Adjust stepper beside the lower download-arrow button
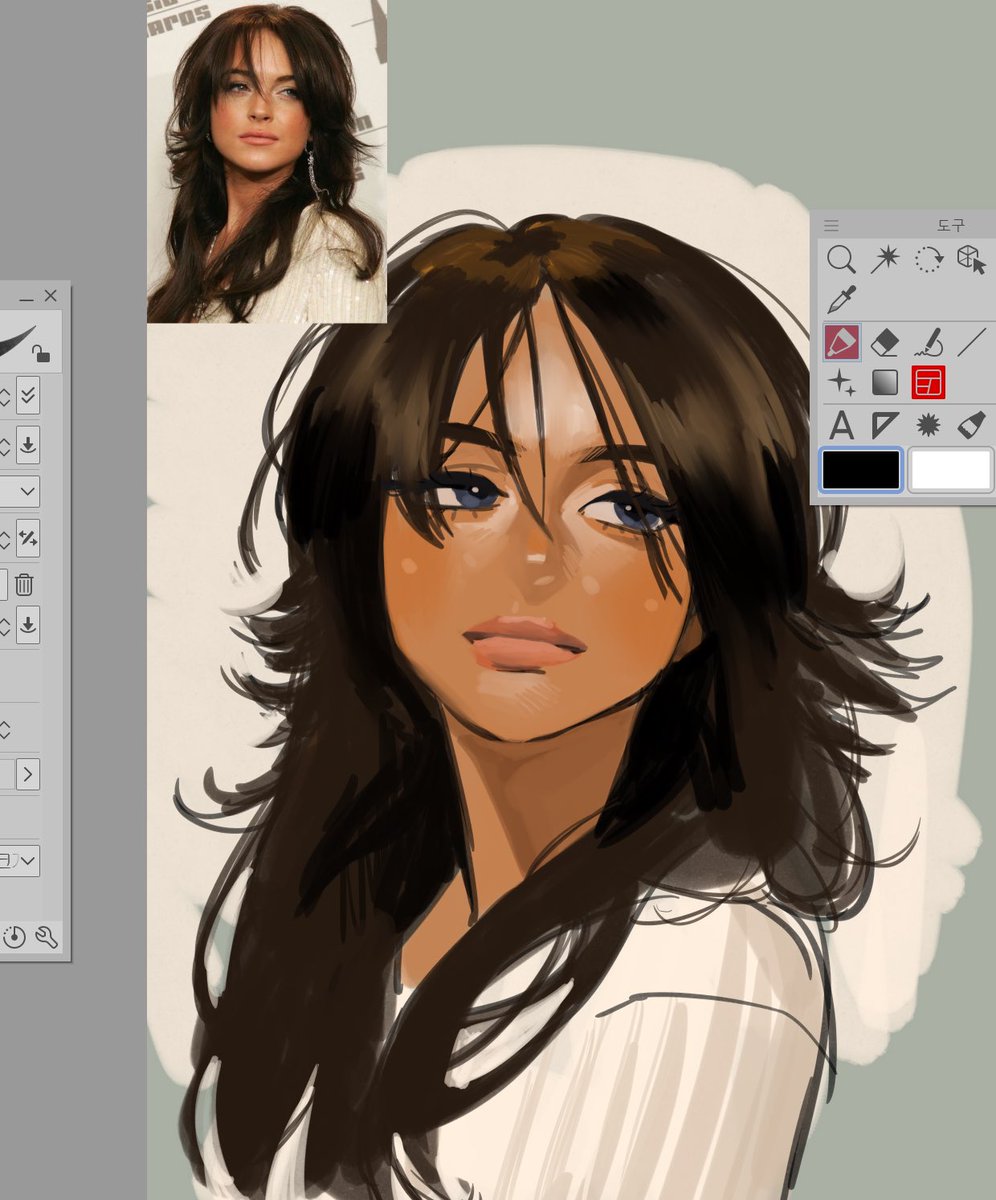 point(5,626)
